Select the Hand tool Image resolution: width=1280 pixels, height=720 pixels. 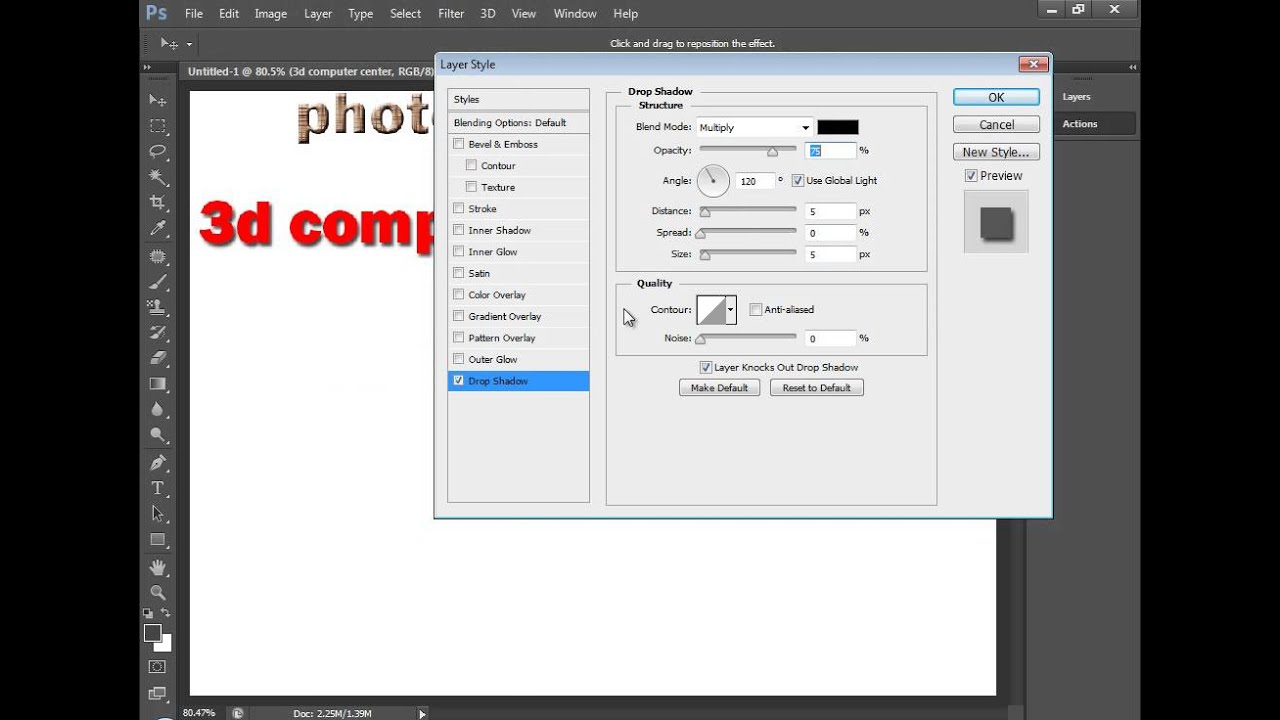(158, 567)
